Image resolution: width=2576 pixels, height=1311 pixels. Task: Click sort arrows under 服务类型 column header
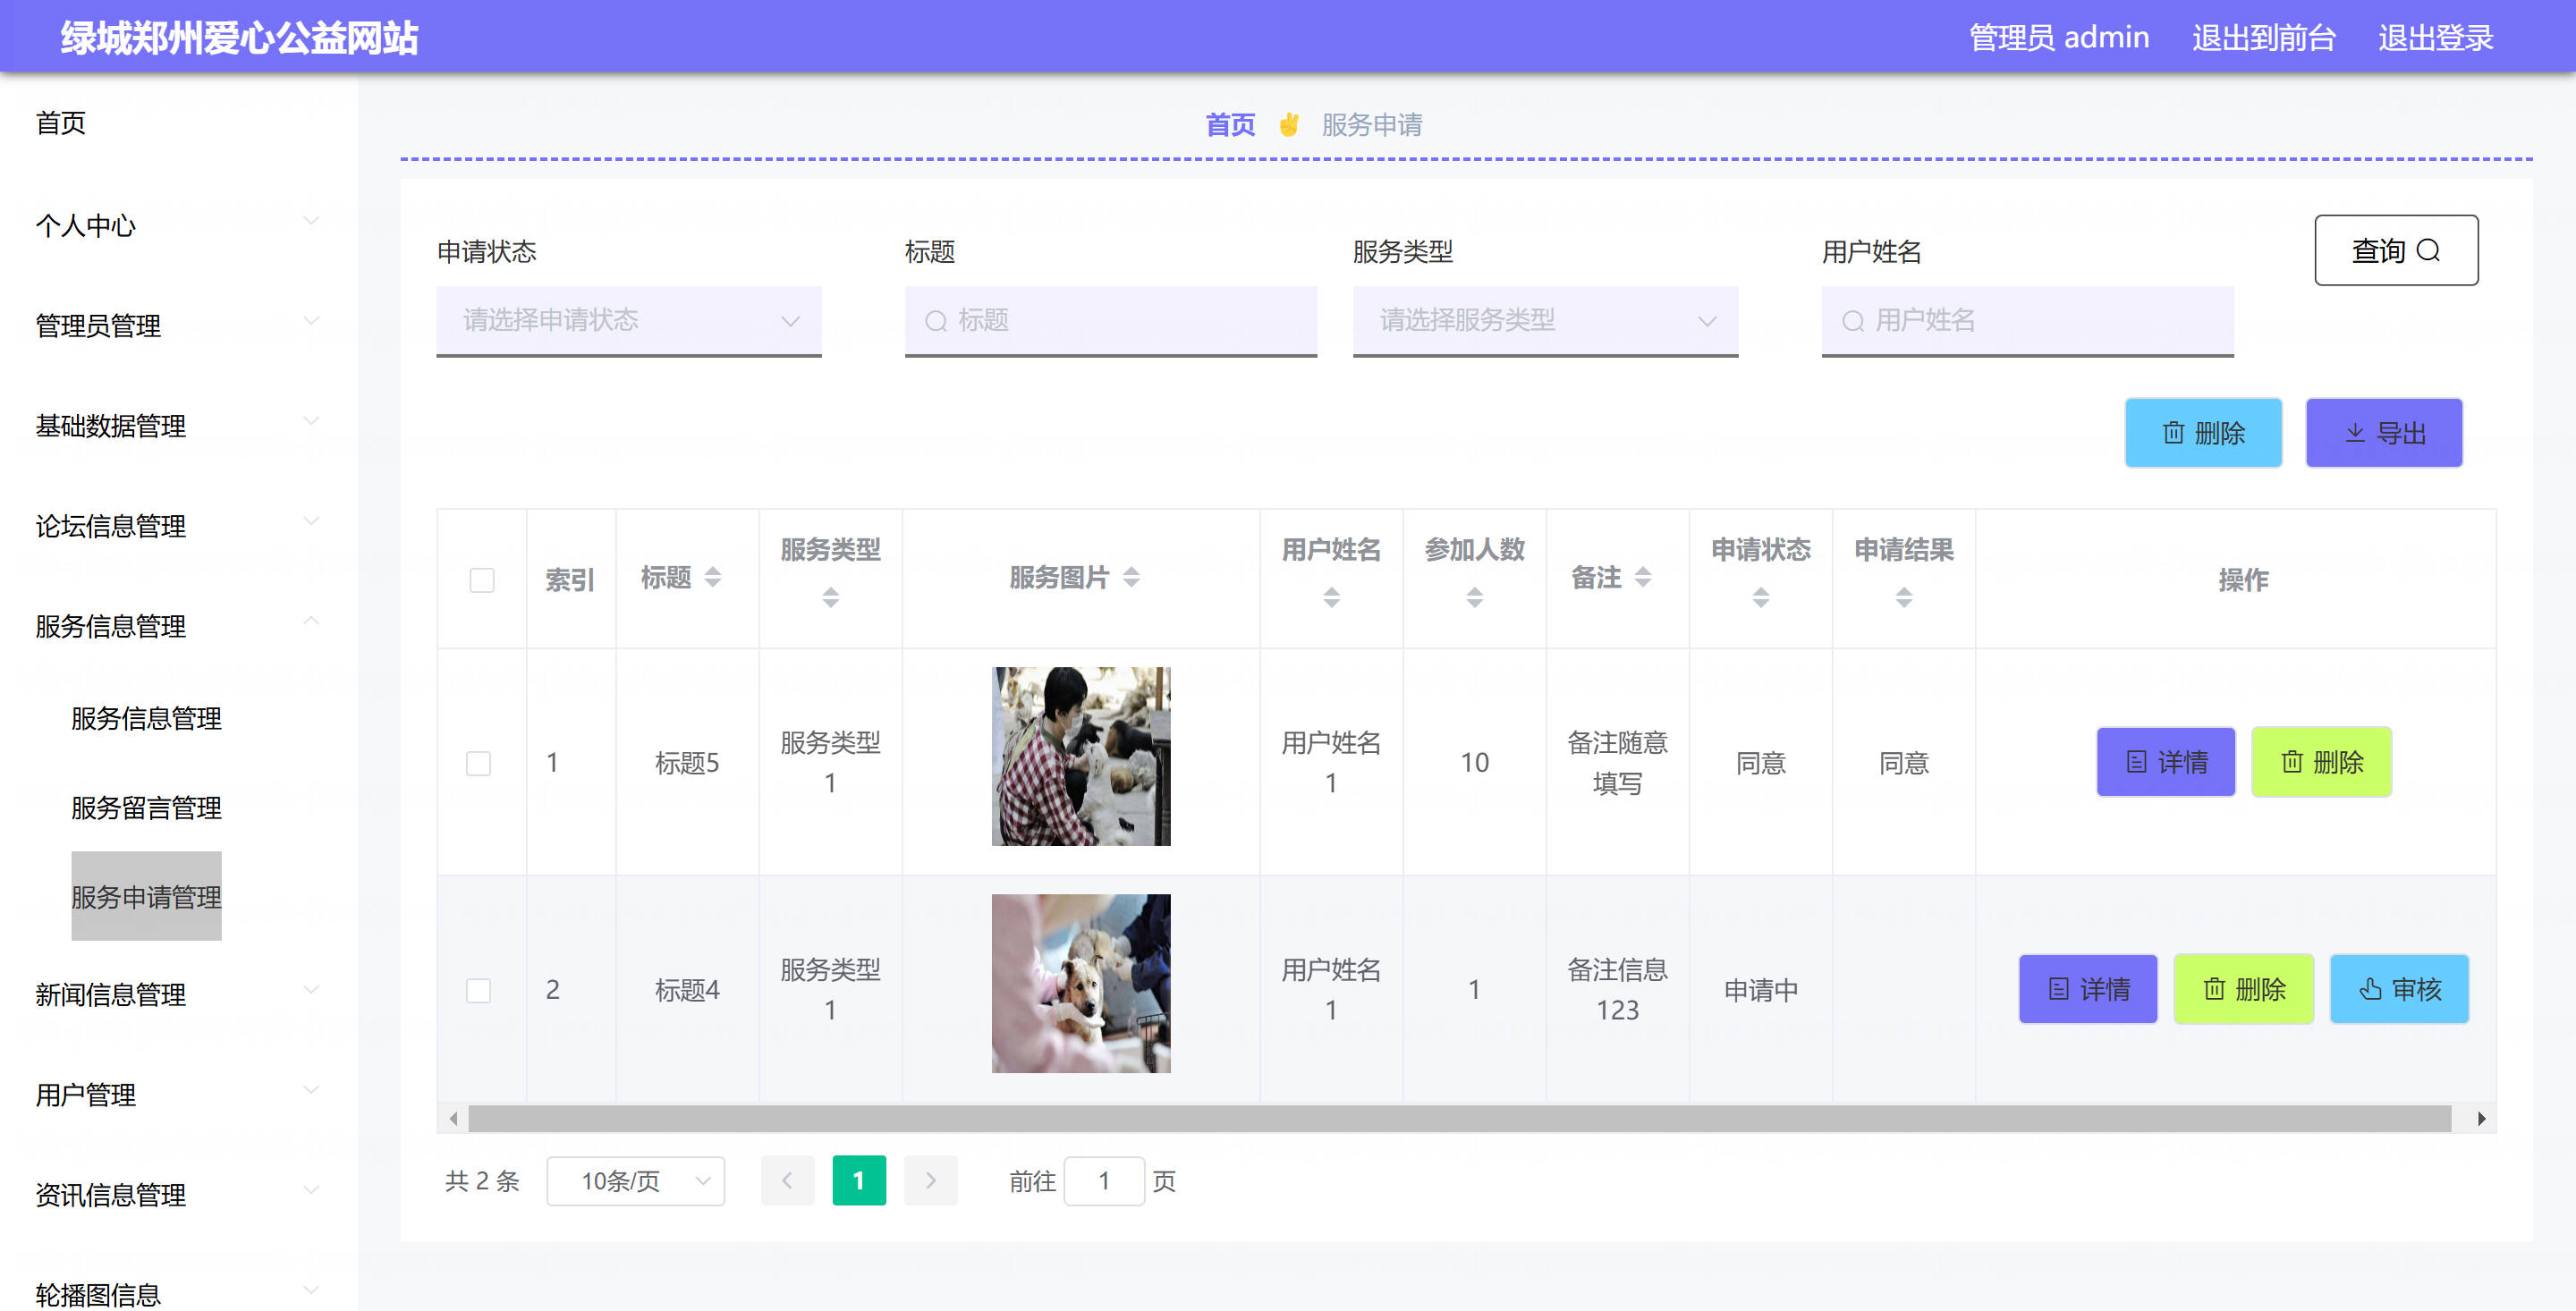(x=830, y=597)
